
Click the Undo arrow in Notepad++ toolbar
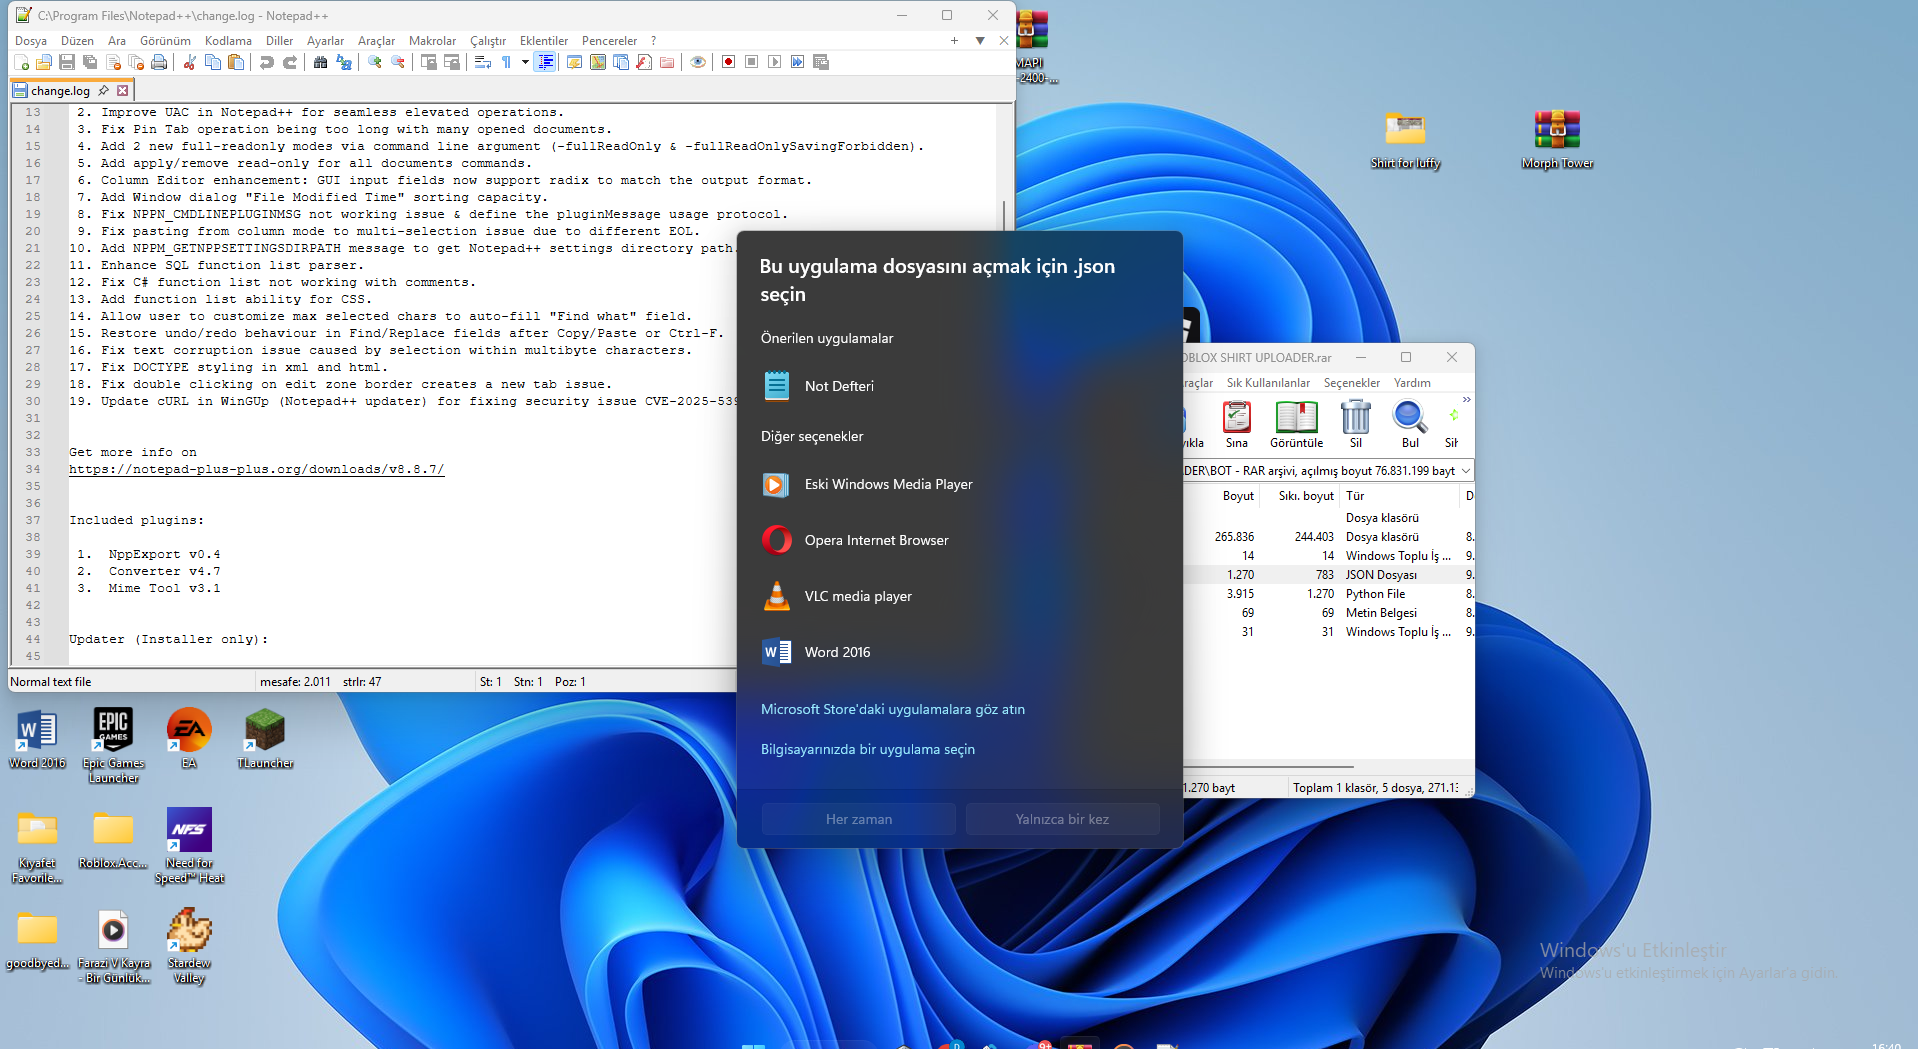pos(266,62)
